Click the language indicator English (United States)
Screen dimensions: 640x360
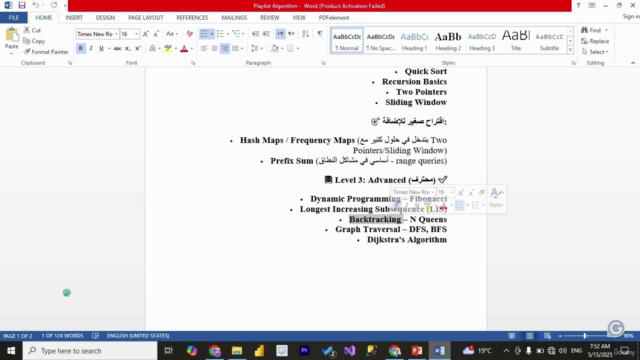click(138, 336)
